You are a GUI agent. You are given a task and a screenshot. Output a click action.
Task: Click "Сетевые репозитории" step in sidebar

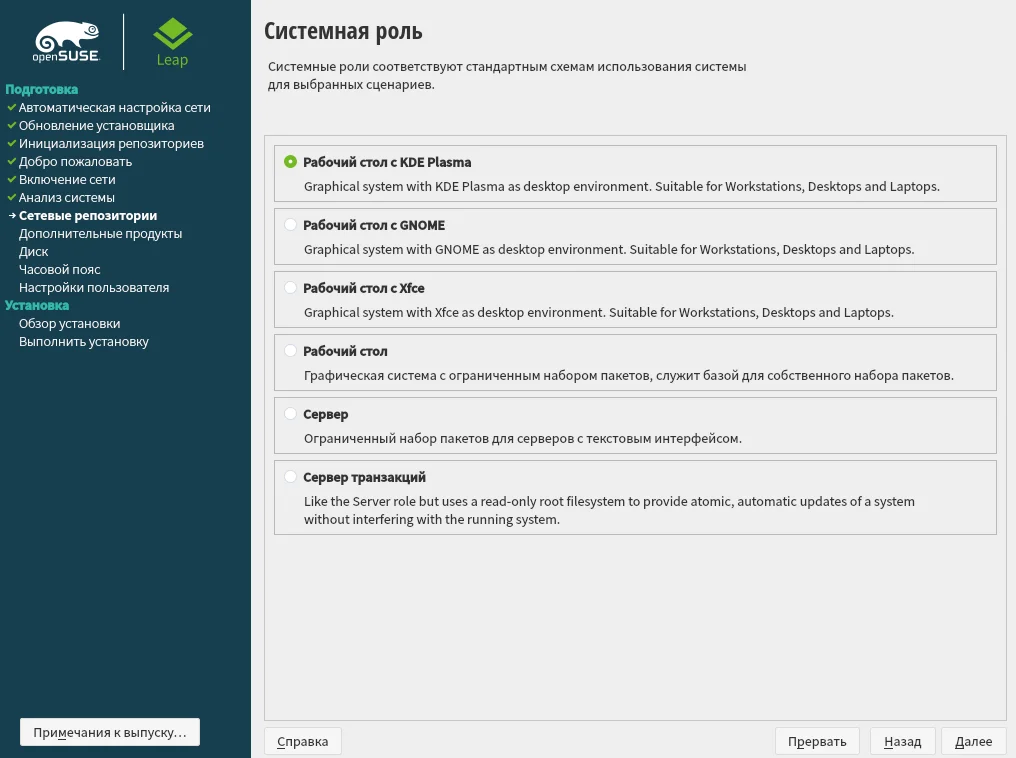coord(88,215)
